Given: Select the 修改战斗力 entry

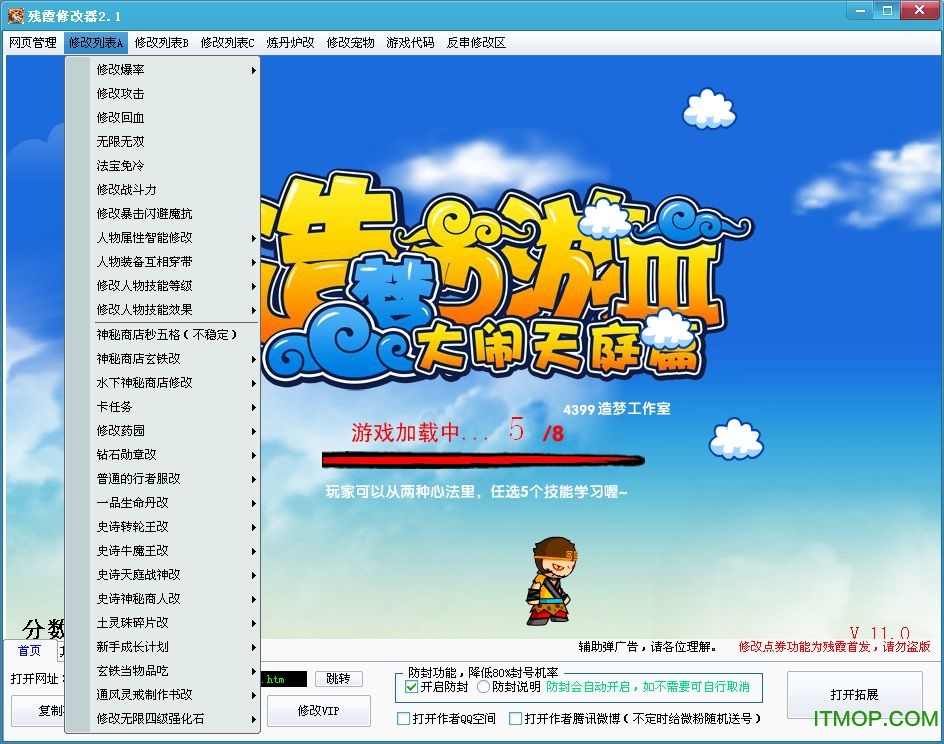Looking at the screenshot, I should pyautogui.click(x=163, y=190).
